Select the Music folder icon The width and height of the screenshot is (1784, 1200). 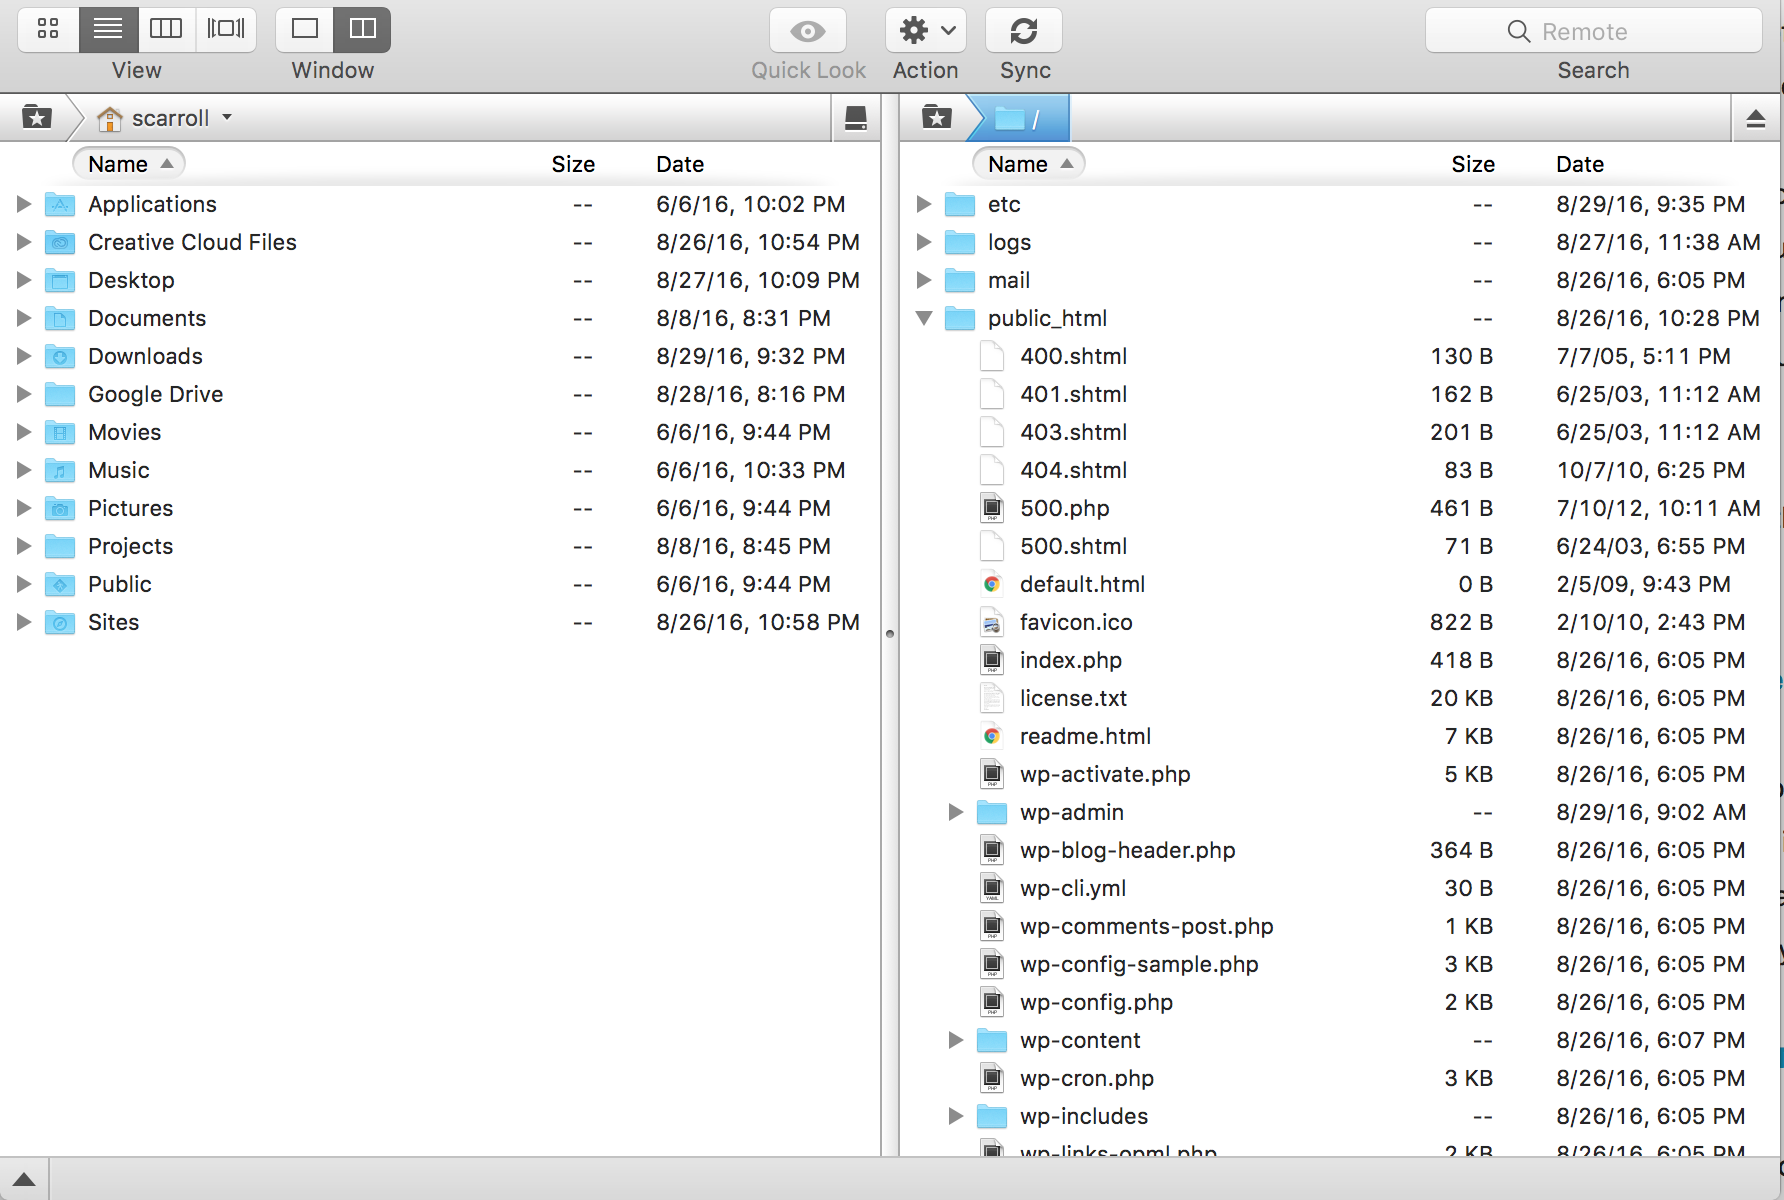(60, 471)
